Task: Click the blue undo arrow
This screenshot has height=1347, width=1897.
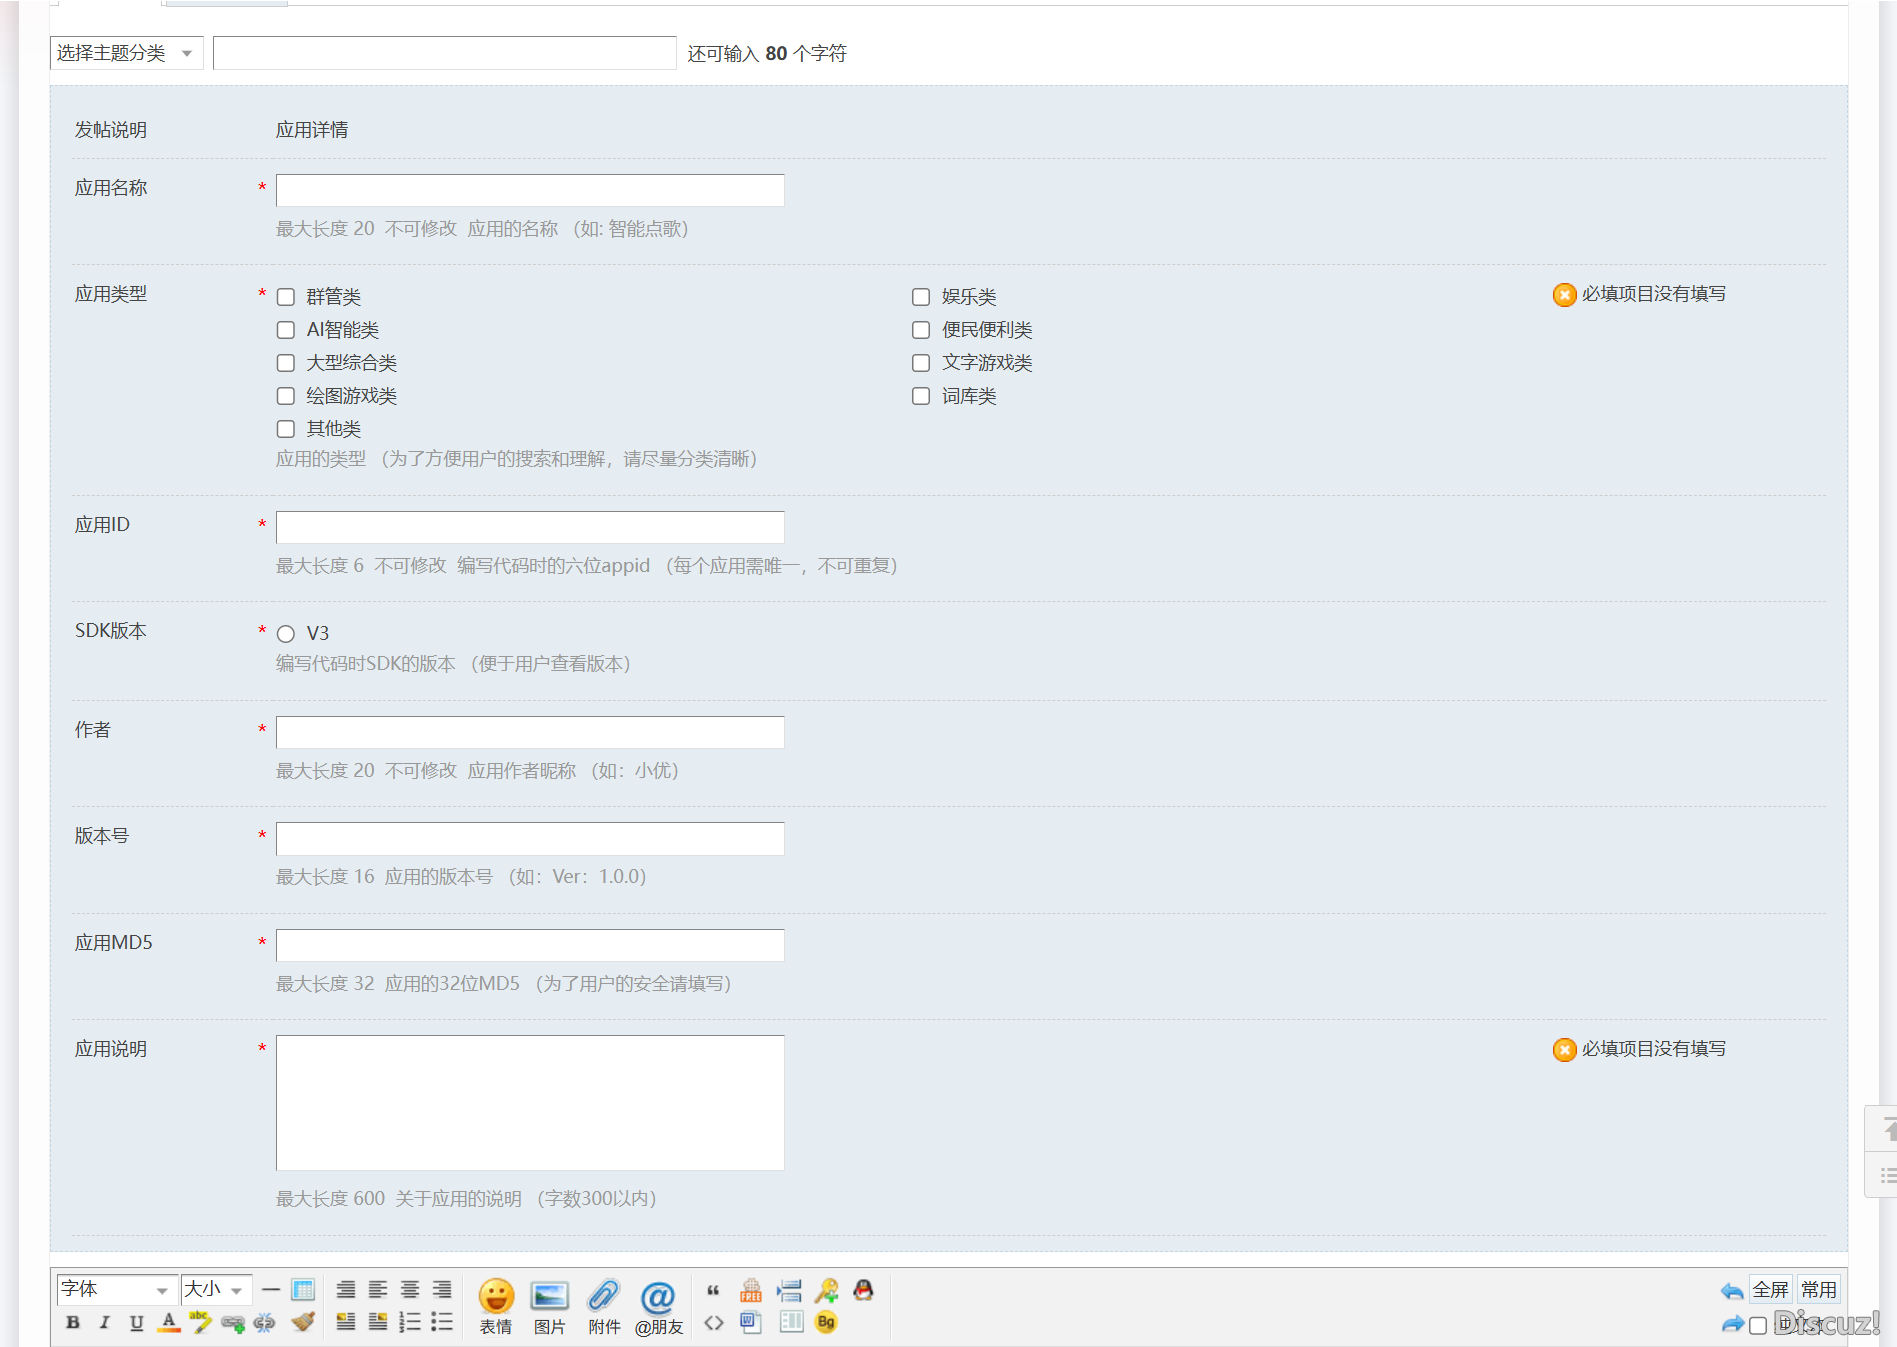Action: [x=1731, y=1291]
